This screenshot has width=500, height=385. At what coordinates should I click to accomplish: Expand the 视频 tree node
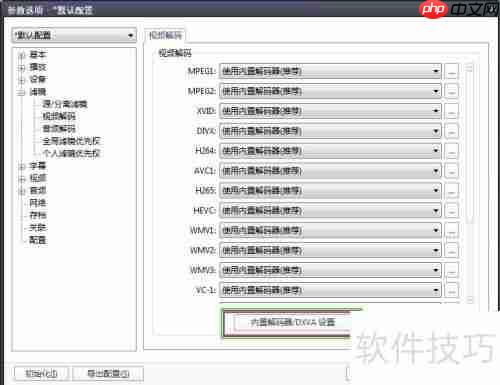tap(22, 178)
